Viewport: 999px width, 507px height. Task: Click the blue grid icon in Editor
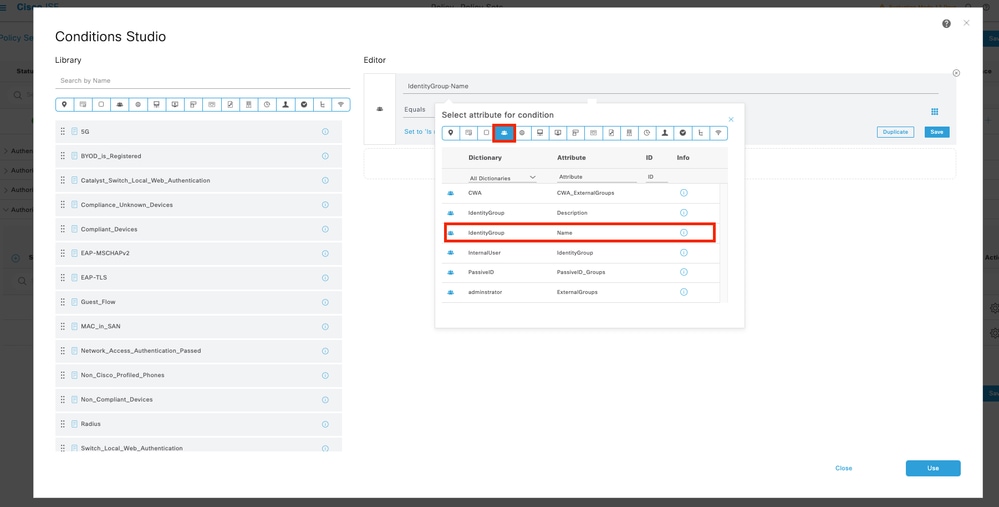(x=935, y=111)
